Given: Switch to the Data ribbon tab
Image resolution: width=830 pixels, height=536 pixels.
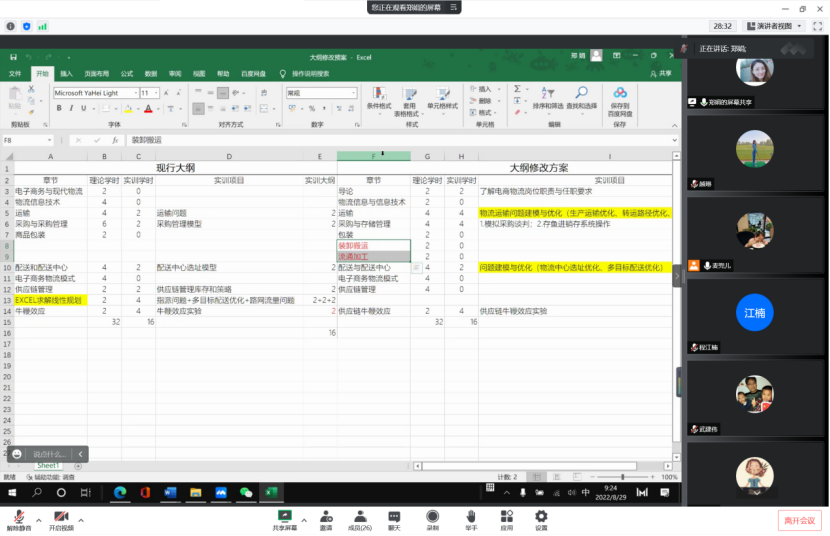Looking at the screenshot, I should [151, 74].
